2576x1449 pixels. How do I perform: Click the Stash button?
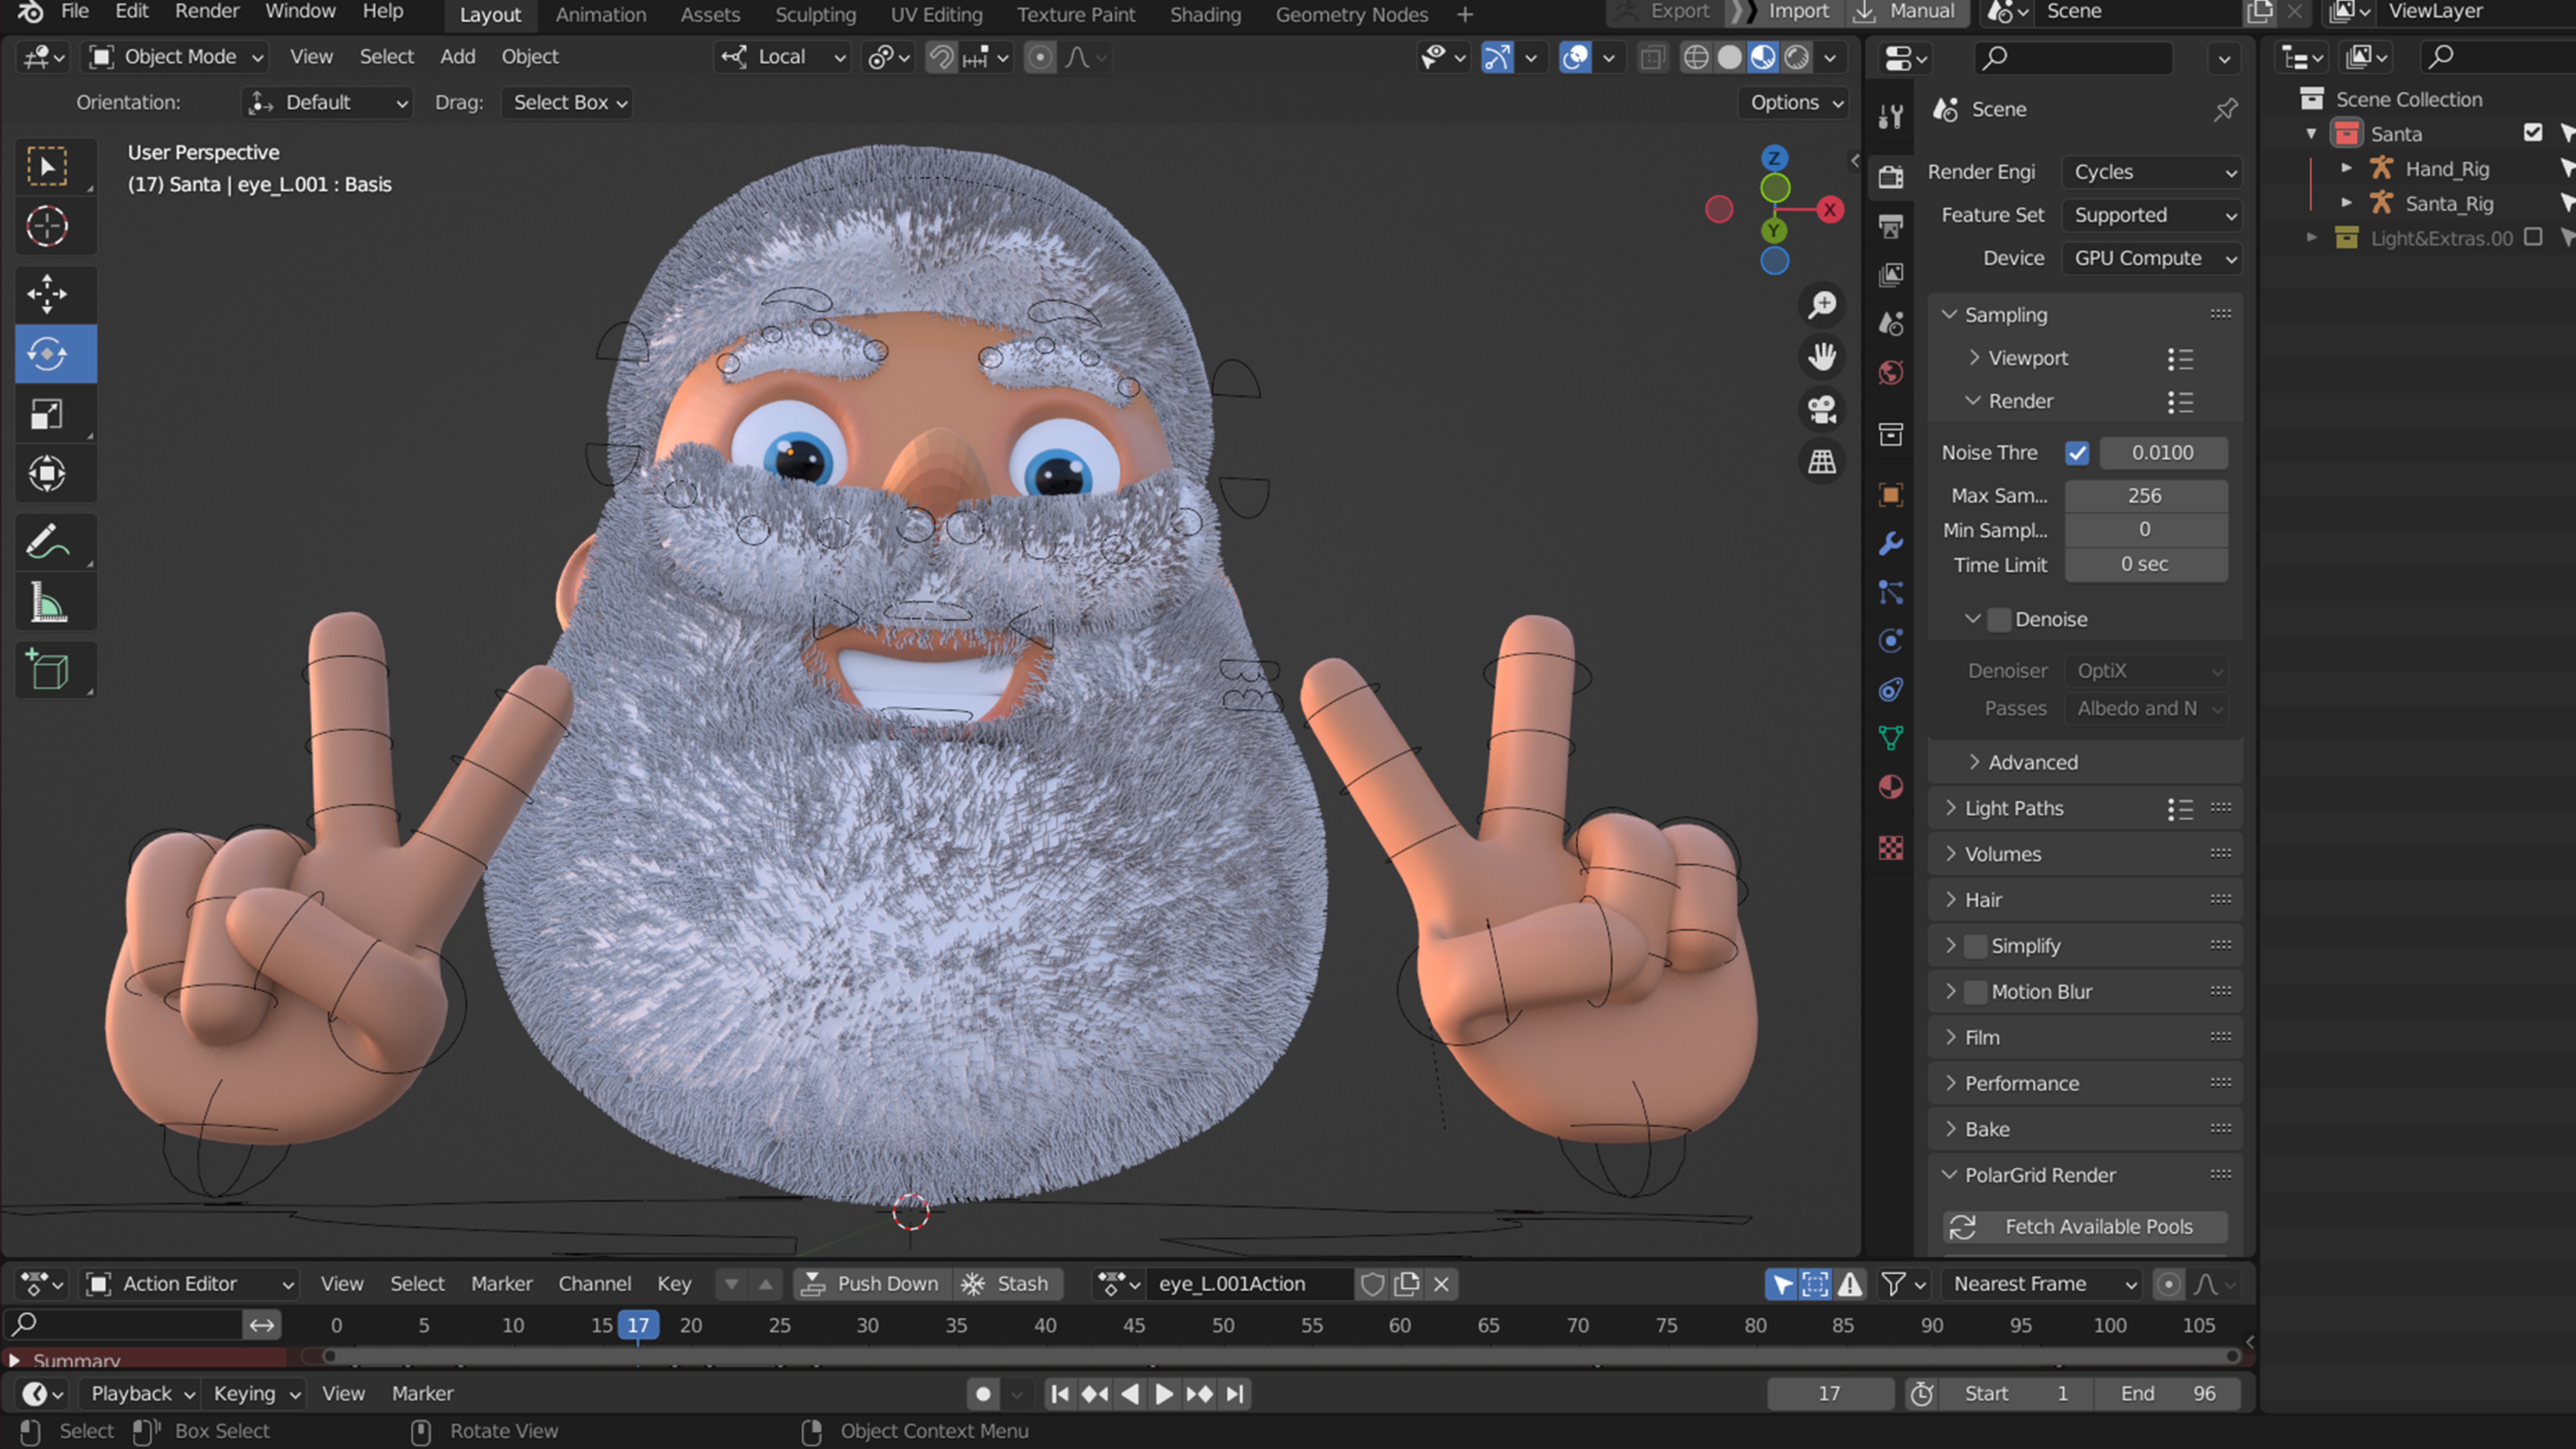1007,1284
